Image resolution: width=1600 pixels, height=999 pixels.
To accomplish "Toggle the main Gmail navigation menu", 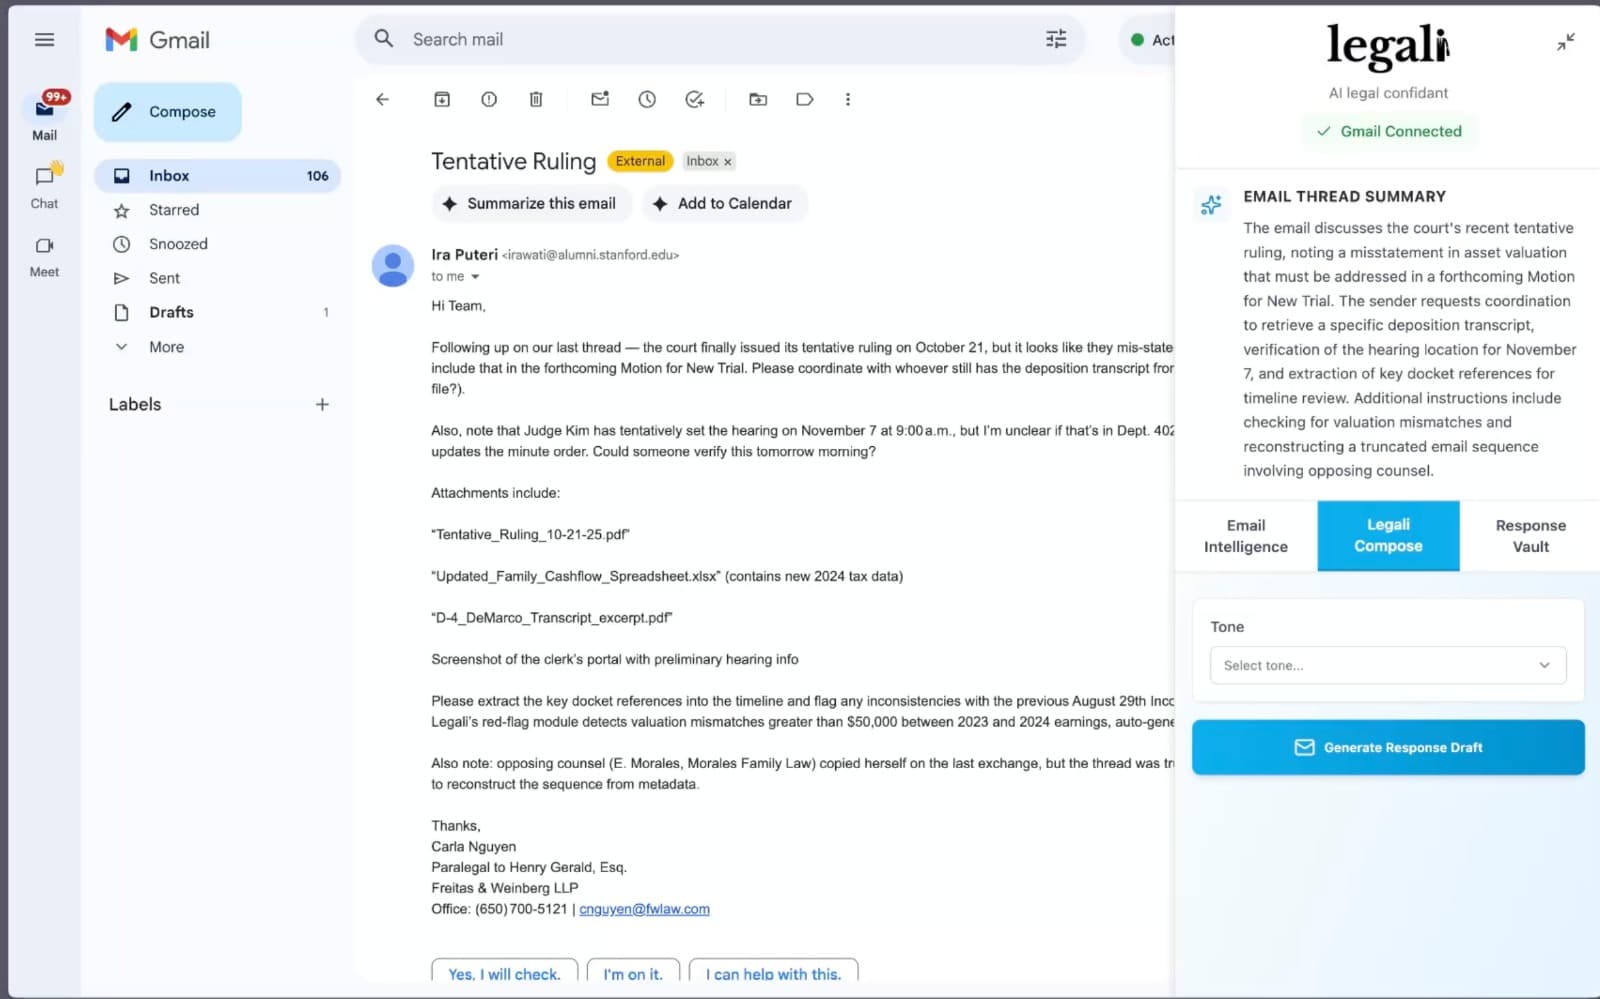I will (x=44, y=39).
